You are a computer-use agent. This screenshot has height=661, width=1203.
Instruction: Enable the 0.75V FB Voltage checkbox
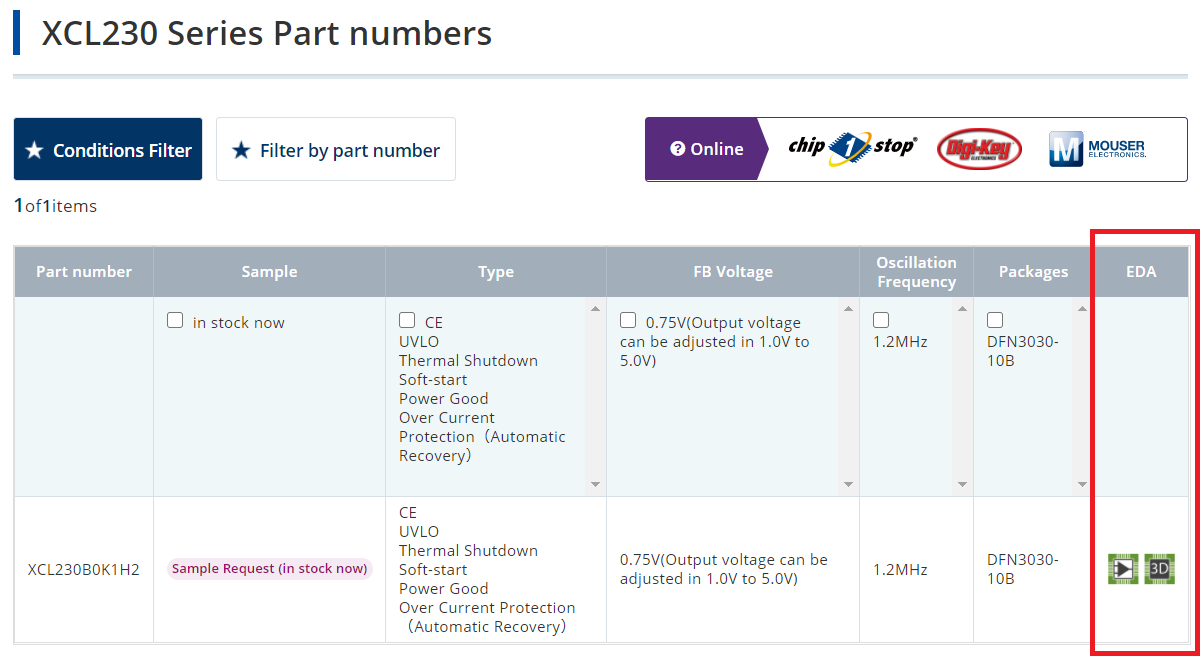(628, 321)
